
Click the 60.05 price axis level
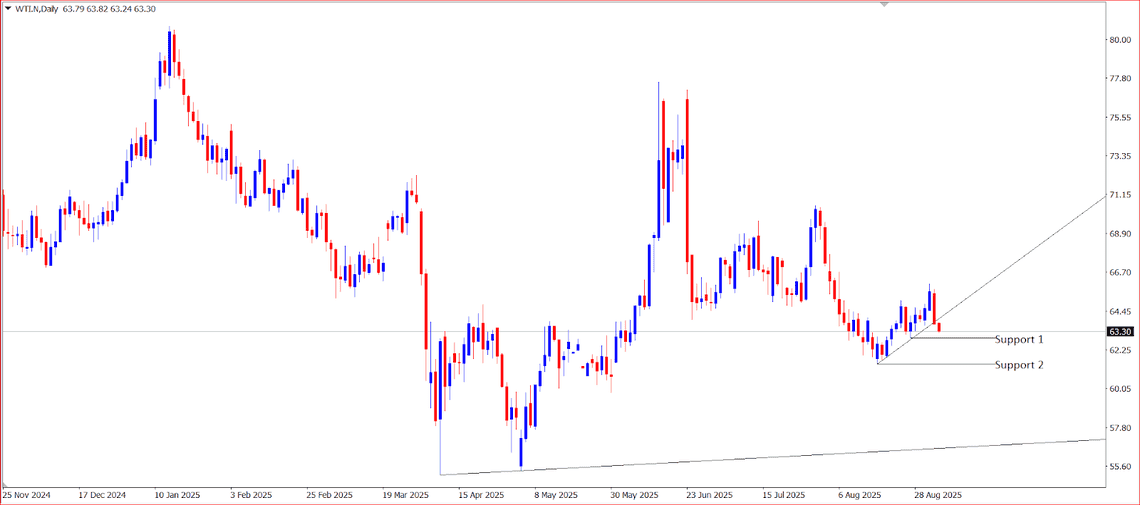(1119, 389)
